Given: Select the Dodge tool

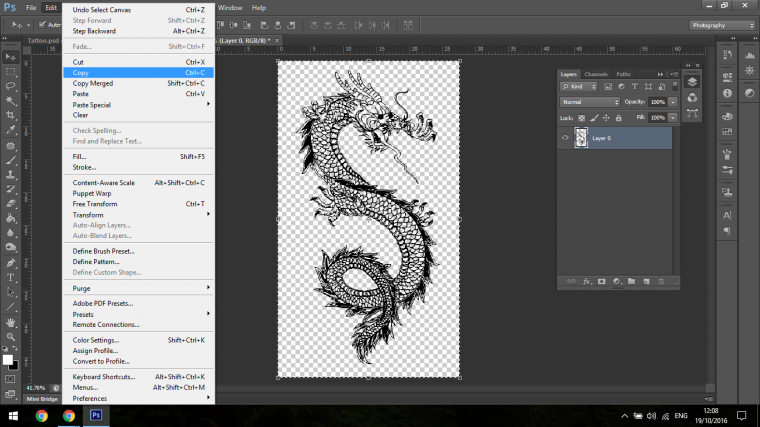Looking at the screenshot, I should pos(10,247).
